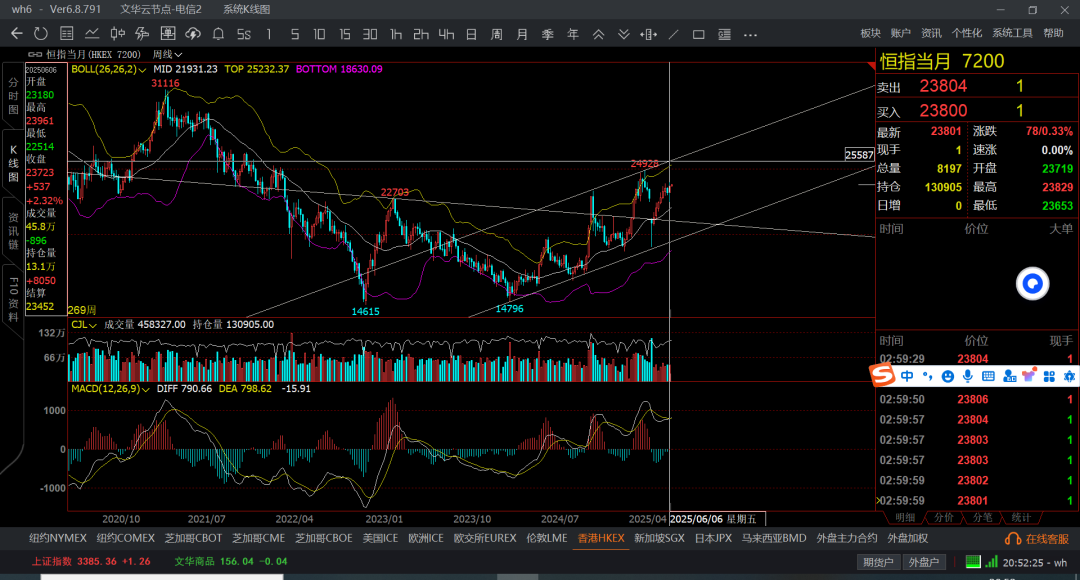This screenshot has height=580, width=1080.
Task: Select the 芝加哥CME exchange tab
Action: tap(258, 539)
